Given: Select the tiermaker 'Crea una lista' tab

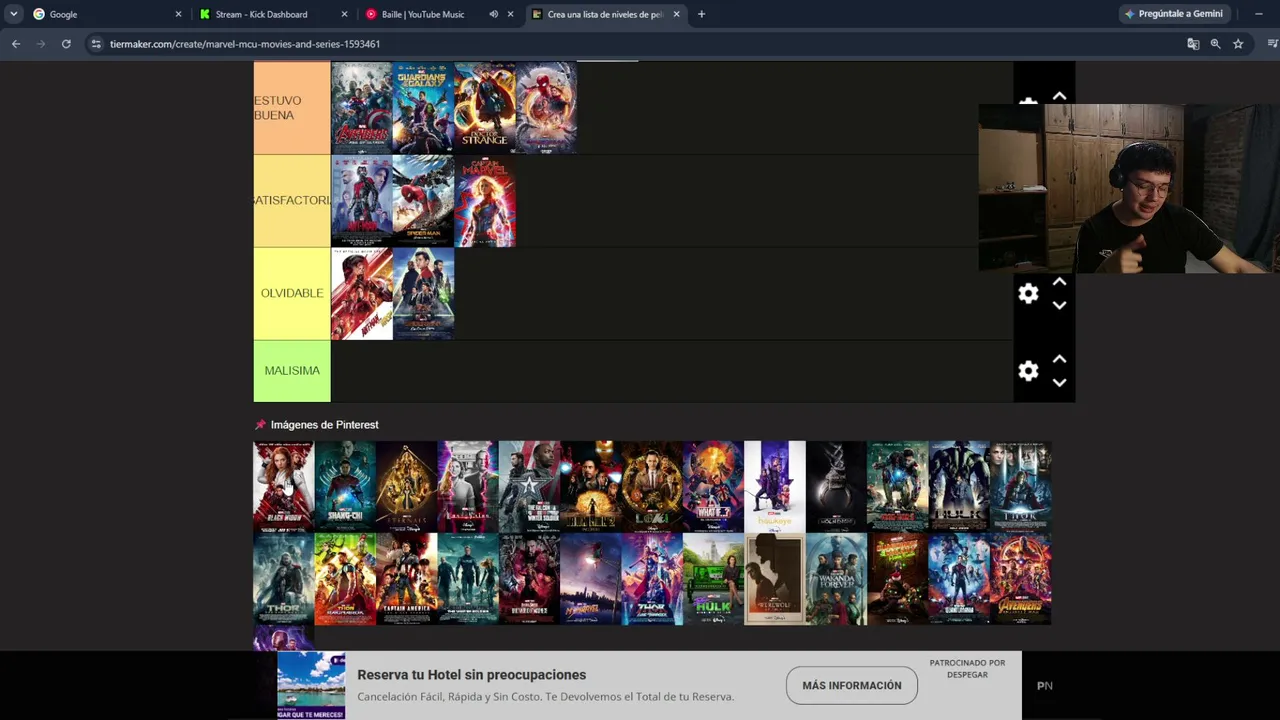Looking at the screenshot, I should [x=605, y=14].
